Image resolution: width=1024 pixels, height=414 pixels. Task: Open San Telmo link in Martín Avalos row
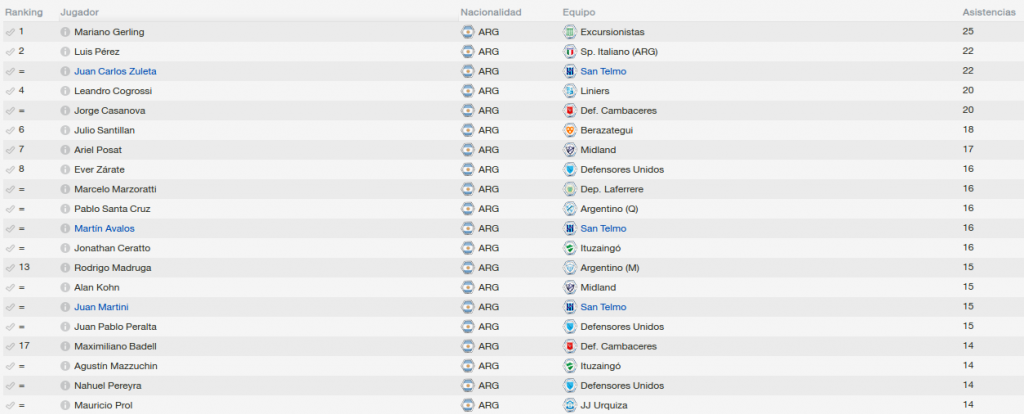(603, 229)
